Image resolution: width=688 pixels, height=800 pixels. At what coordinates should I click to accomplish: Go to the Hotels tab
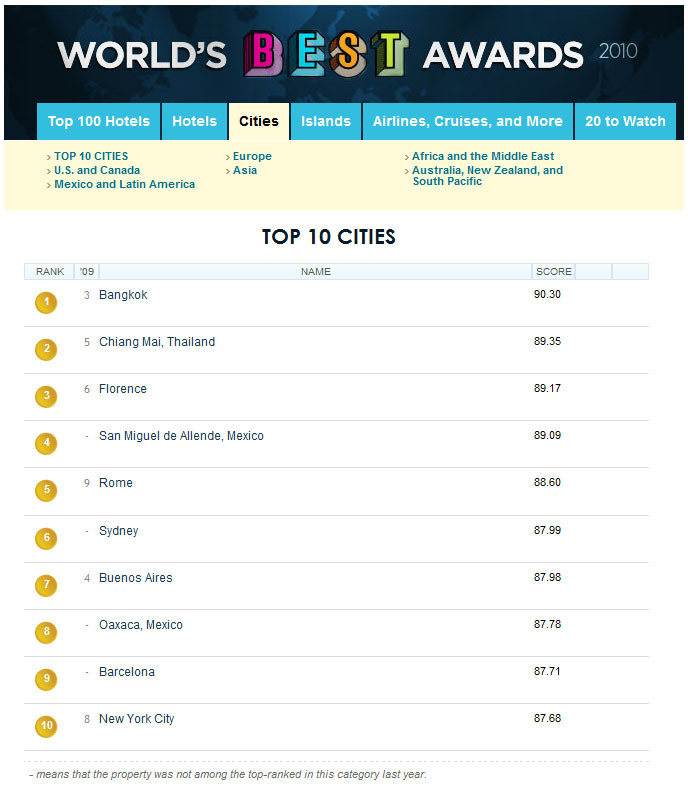[x=194, y=121]
